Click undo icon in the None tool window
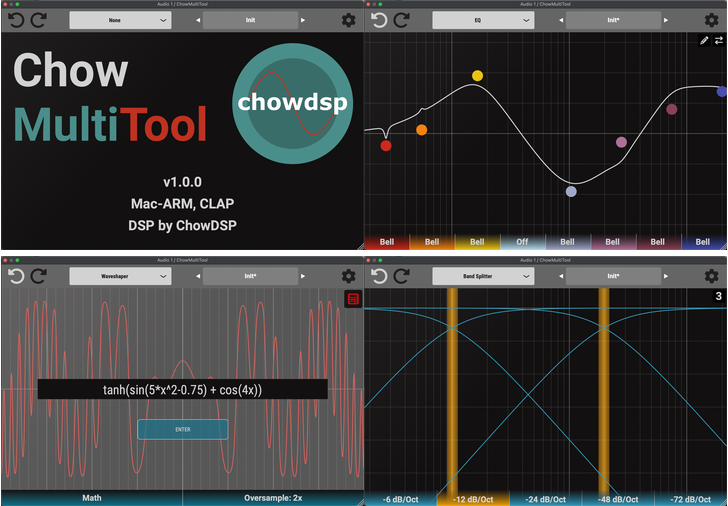 [x=16, y=20]
